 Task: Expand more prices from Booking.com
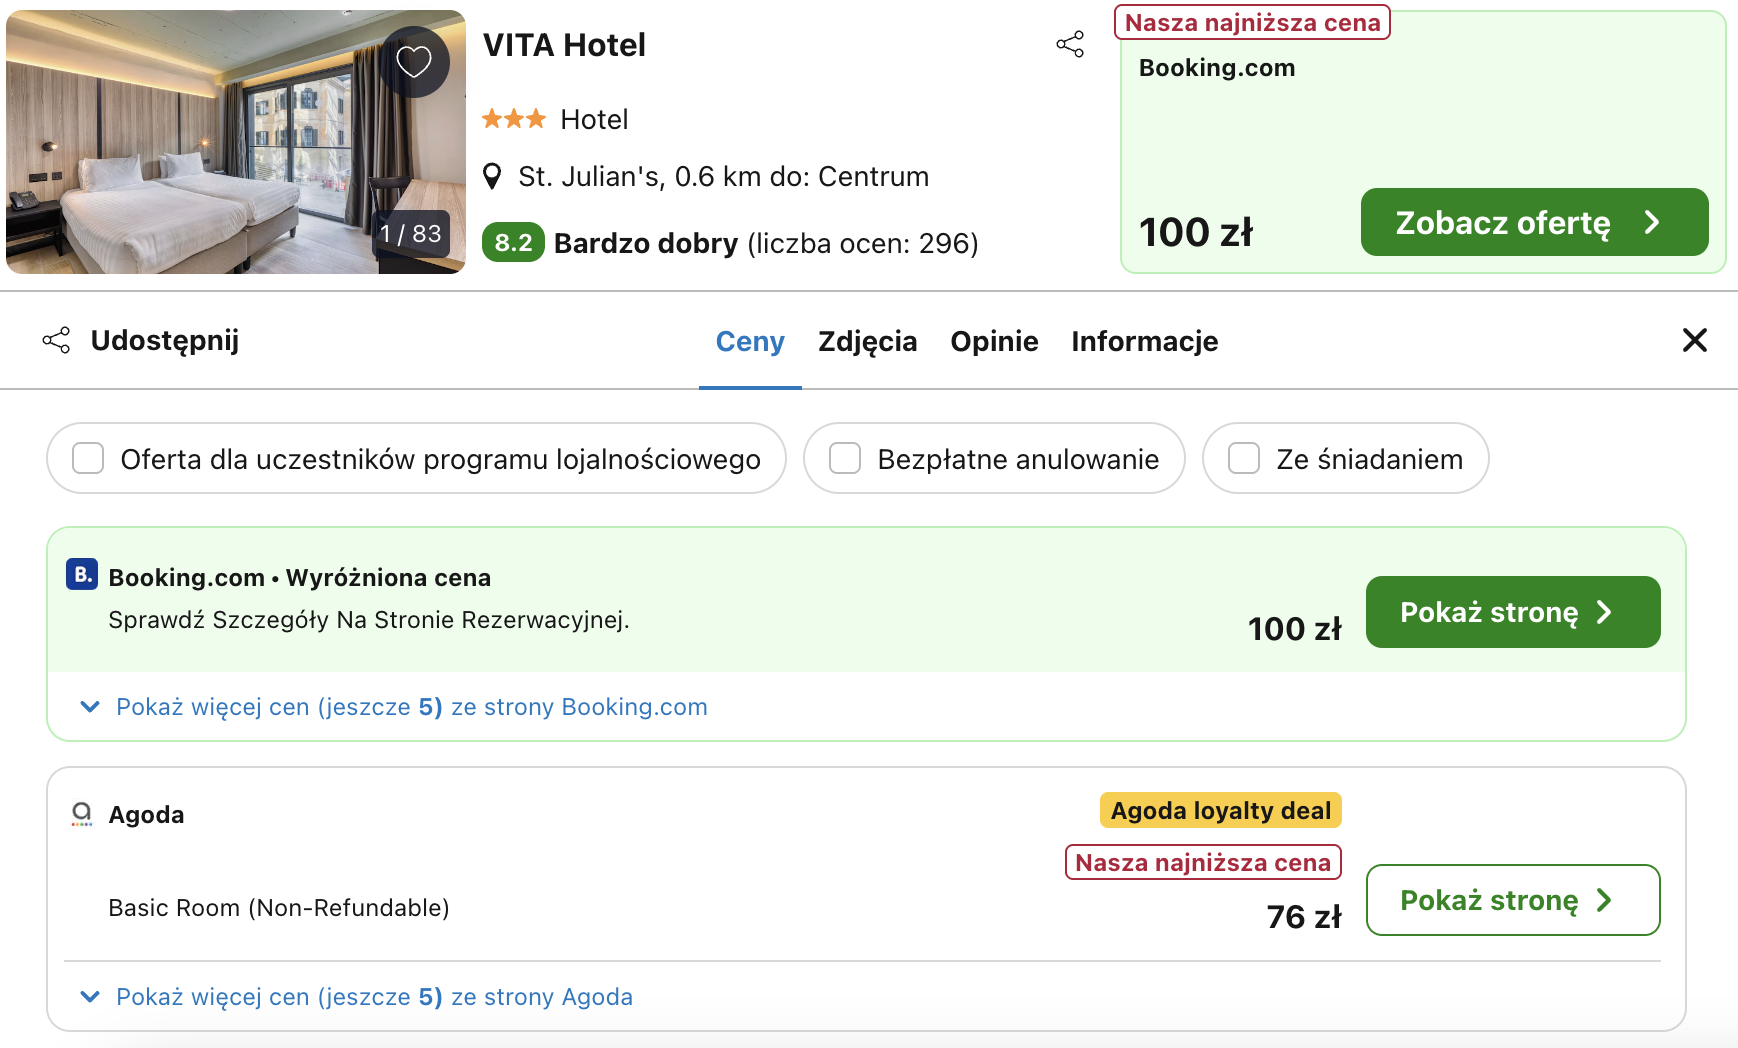pos(411,707)
